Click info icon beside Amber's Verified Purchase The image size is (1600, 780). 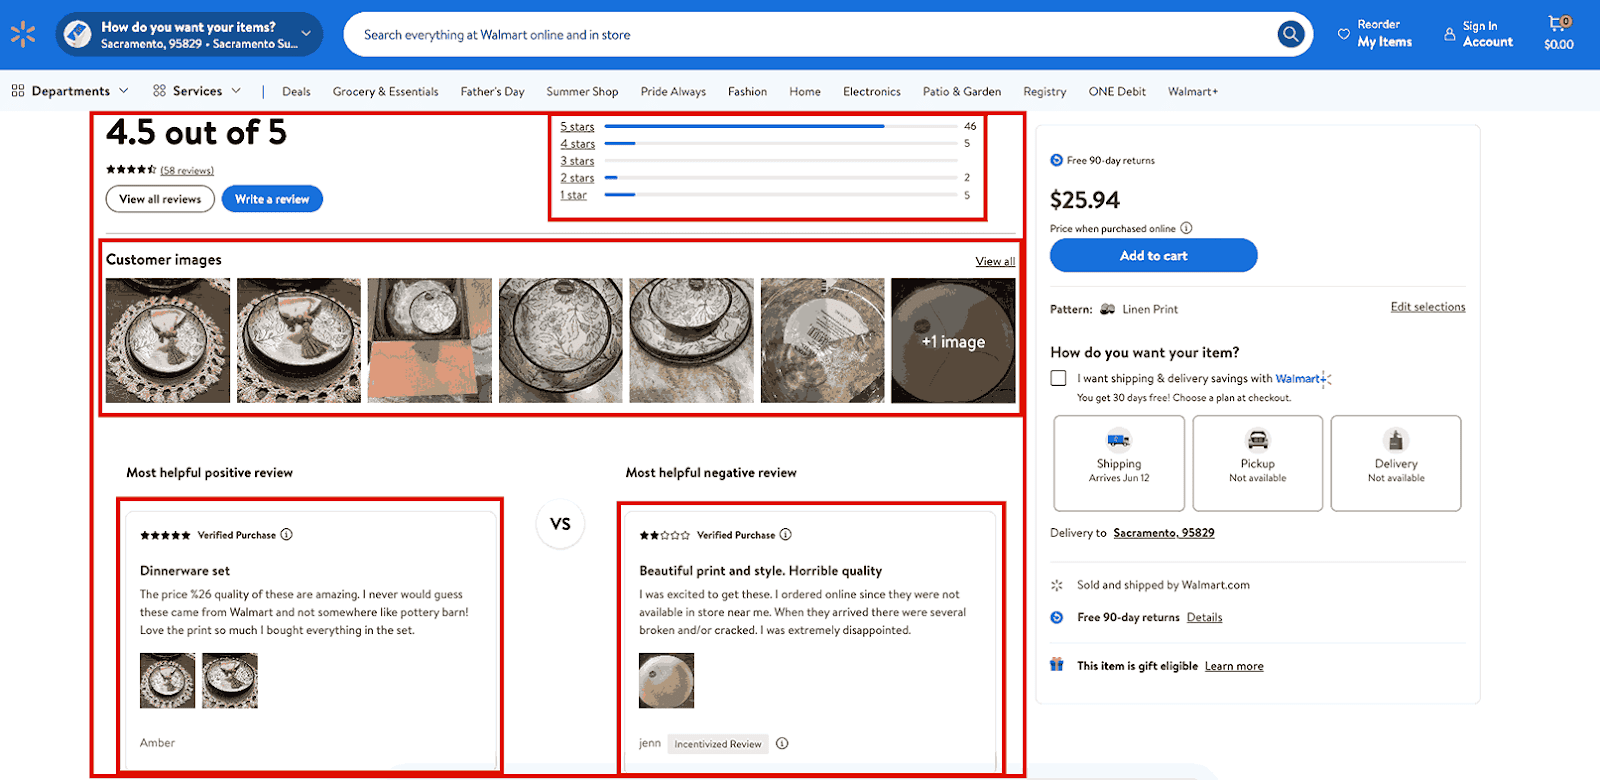(286, 534)
